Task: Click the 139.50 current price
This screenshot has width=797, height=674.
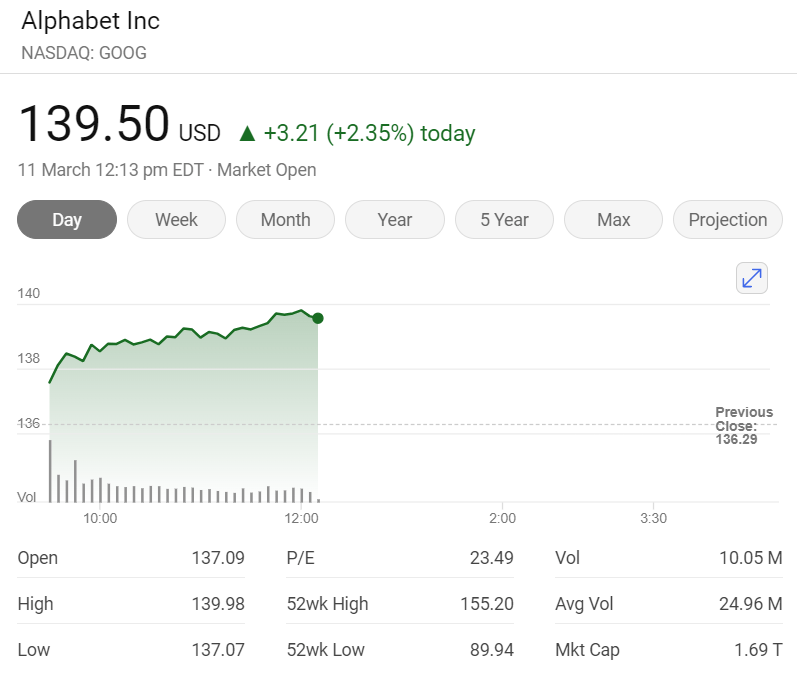Action: tap(94, 125)
